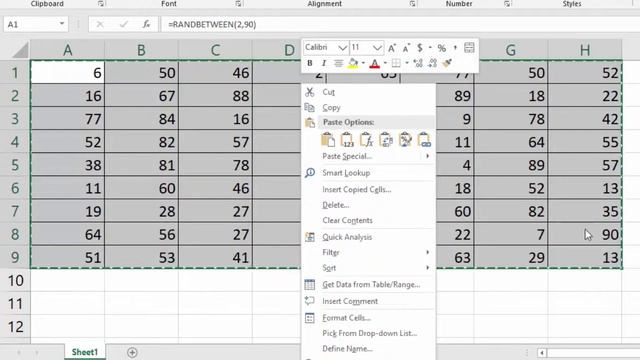Toggle Bold in mini toolbar
The height and width of the screenshot is (360, 640).
pos(310,63)
